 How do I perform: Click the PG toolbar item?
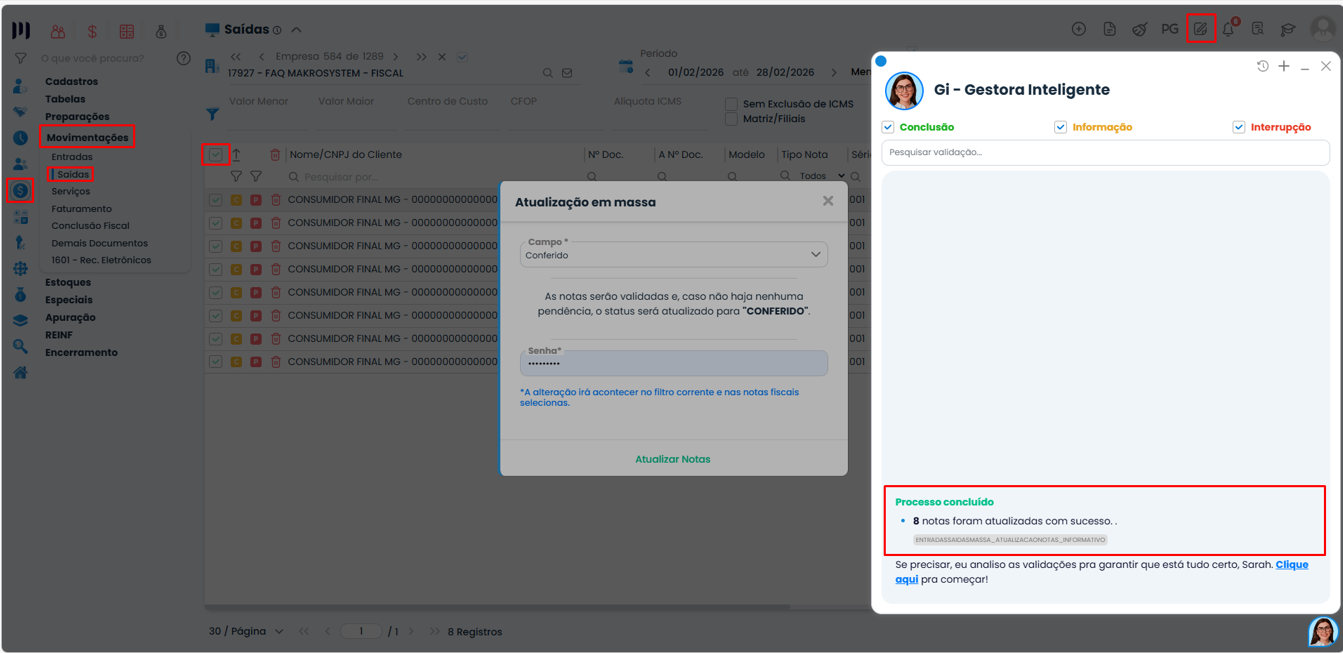pyautogui.click(x=1169, y=29)
